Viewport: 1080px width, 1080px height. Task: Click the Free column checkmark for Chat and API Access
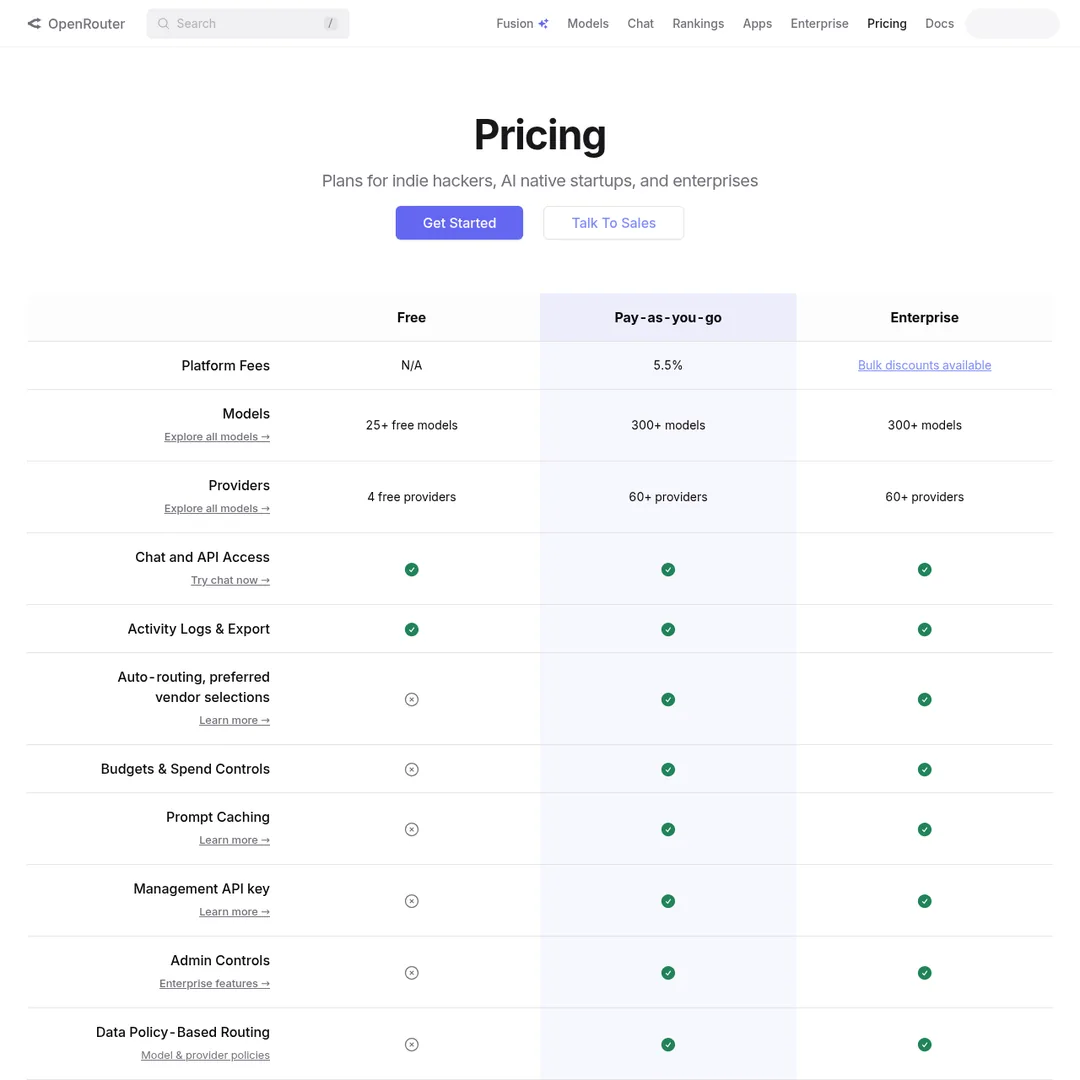tap(411, 569)
